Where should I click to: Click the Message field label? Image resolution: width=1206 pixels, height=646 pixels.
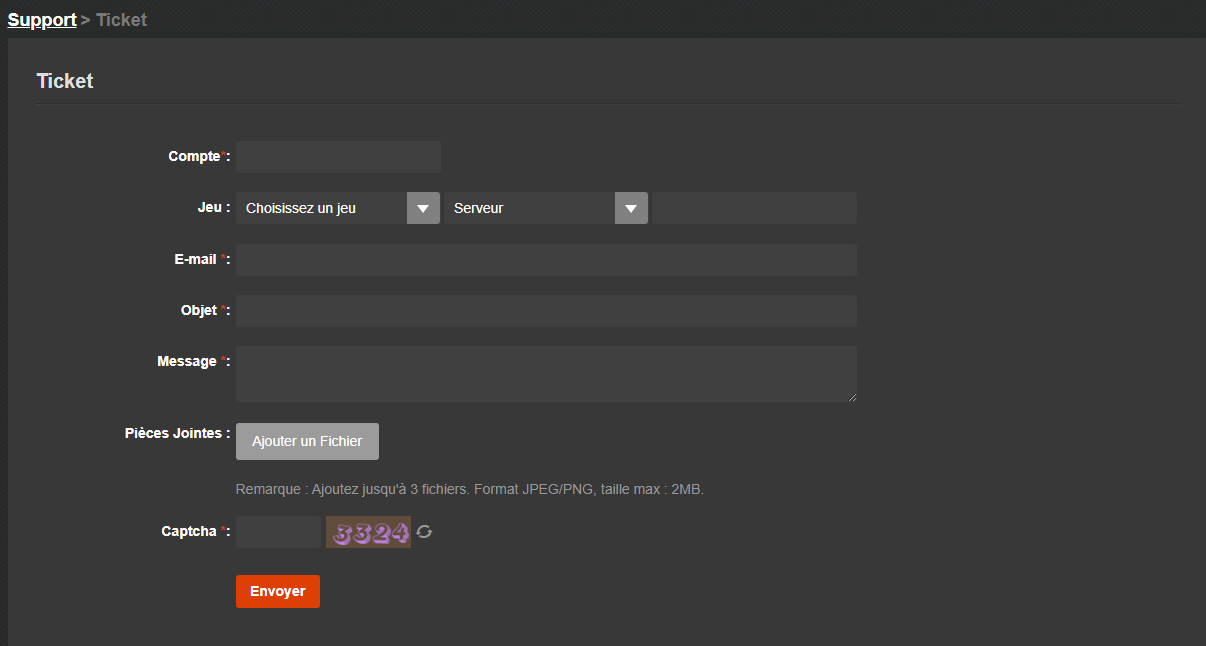coord(187,362)
